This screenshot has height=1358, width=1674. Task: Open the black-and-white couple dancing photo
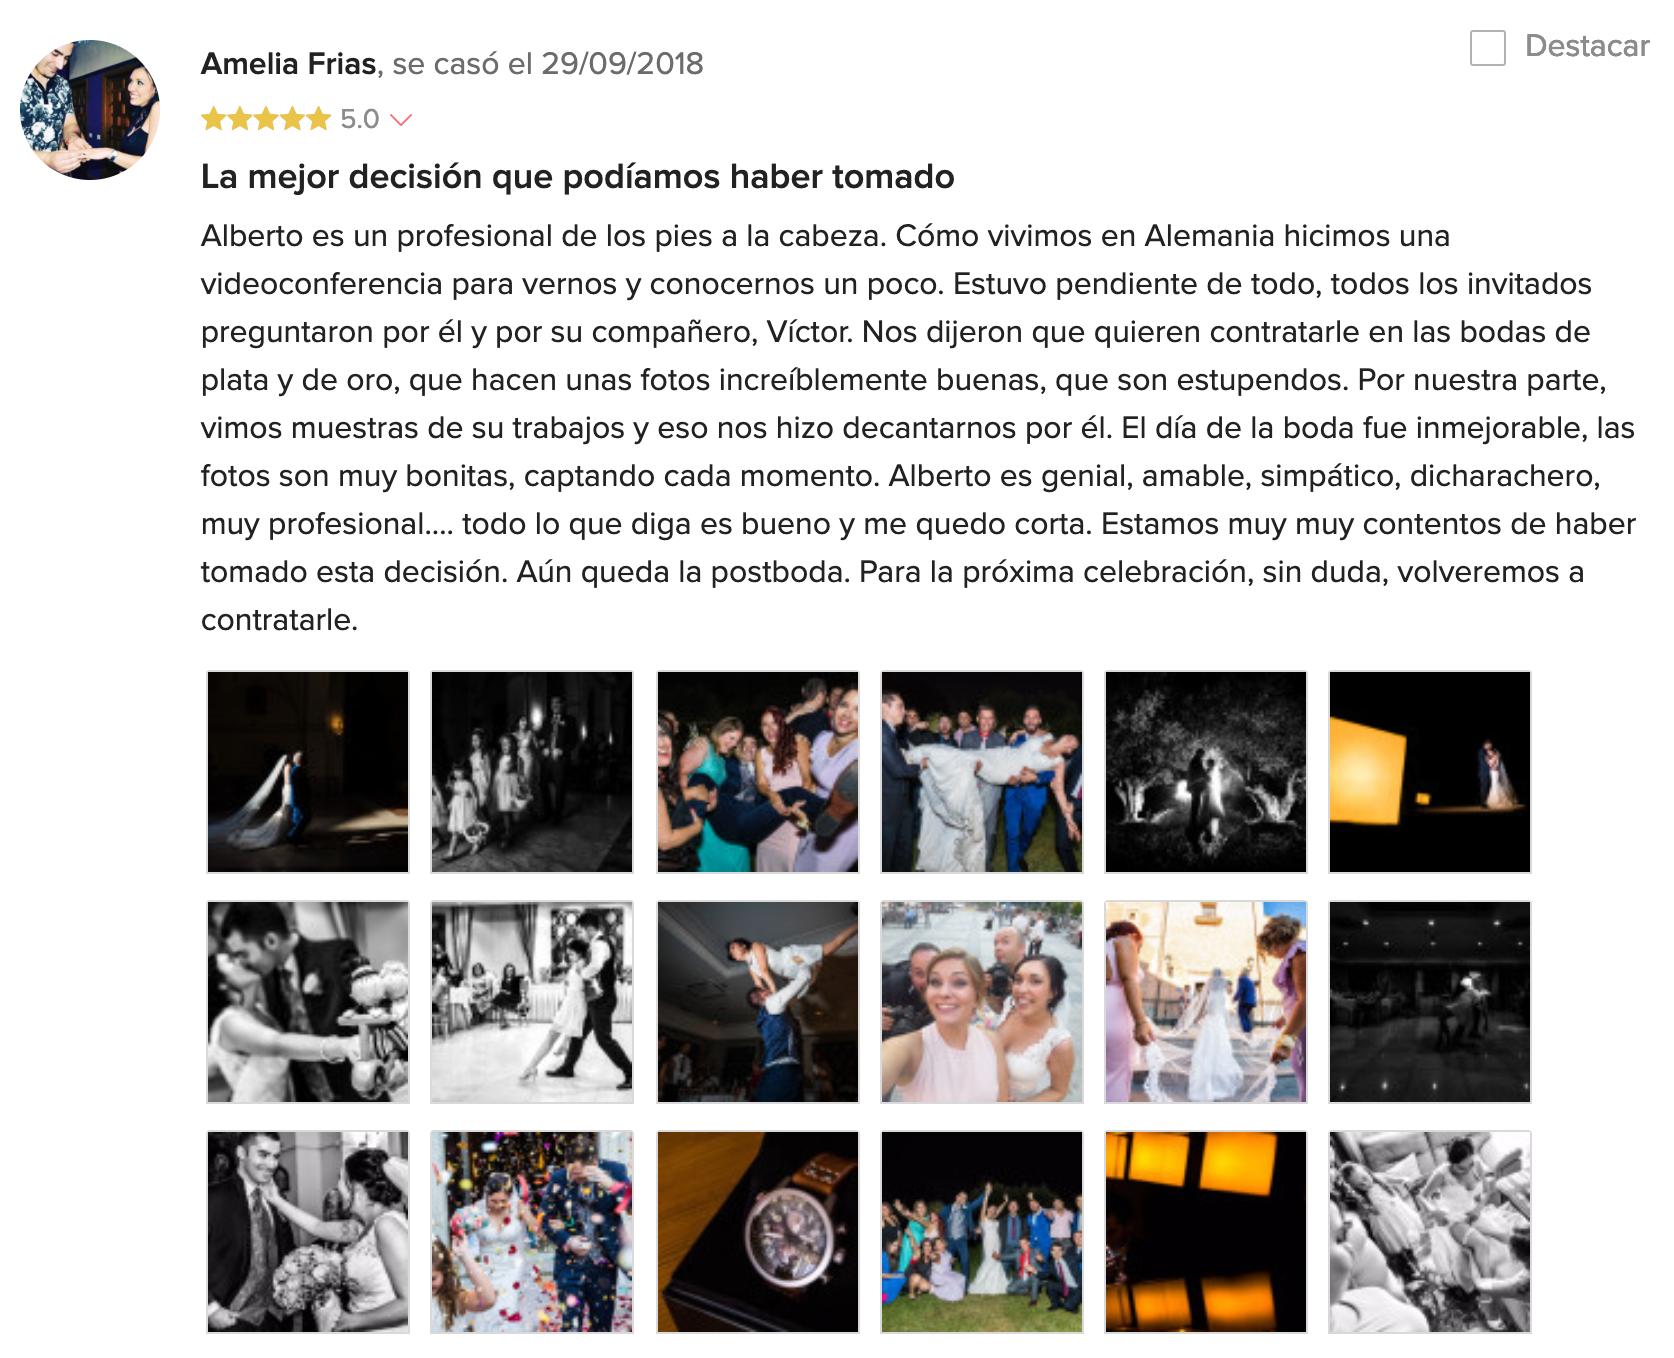[532, 1002]
